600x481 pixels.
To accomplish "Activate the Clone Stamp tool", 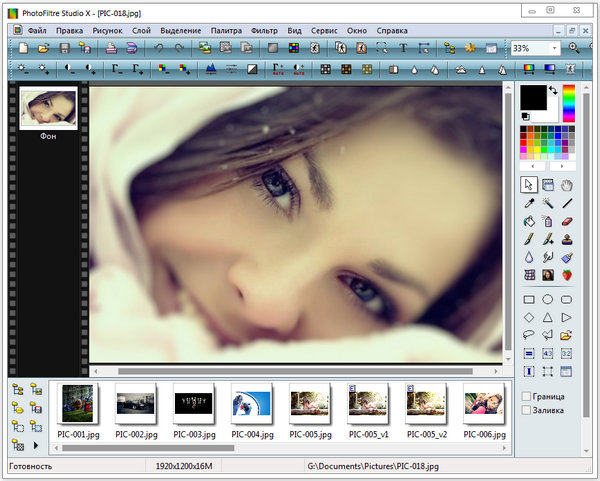I will point(567,239).
